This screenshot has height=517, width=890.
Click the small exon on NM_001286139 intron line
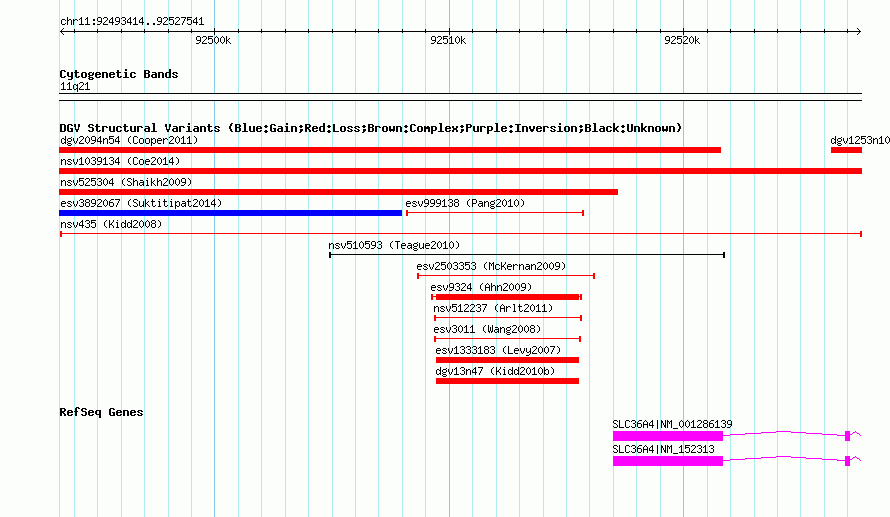point(847,436)
